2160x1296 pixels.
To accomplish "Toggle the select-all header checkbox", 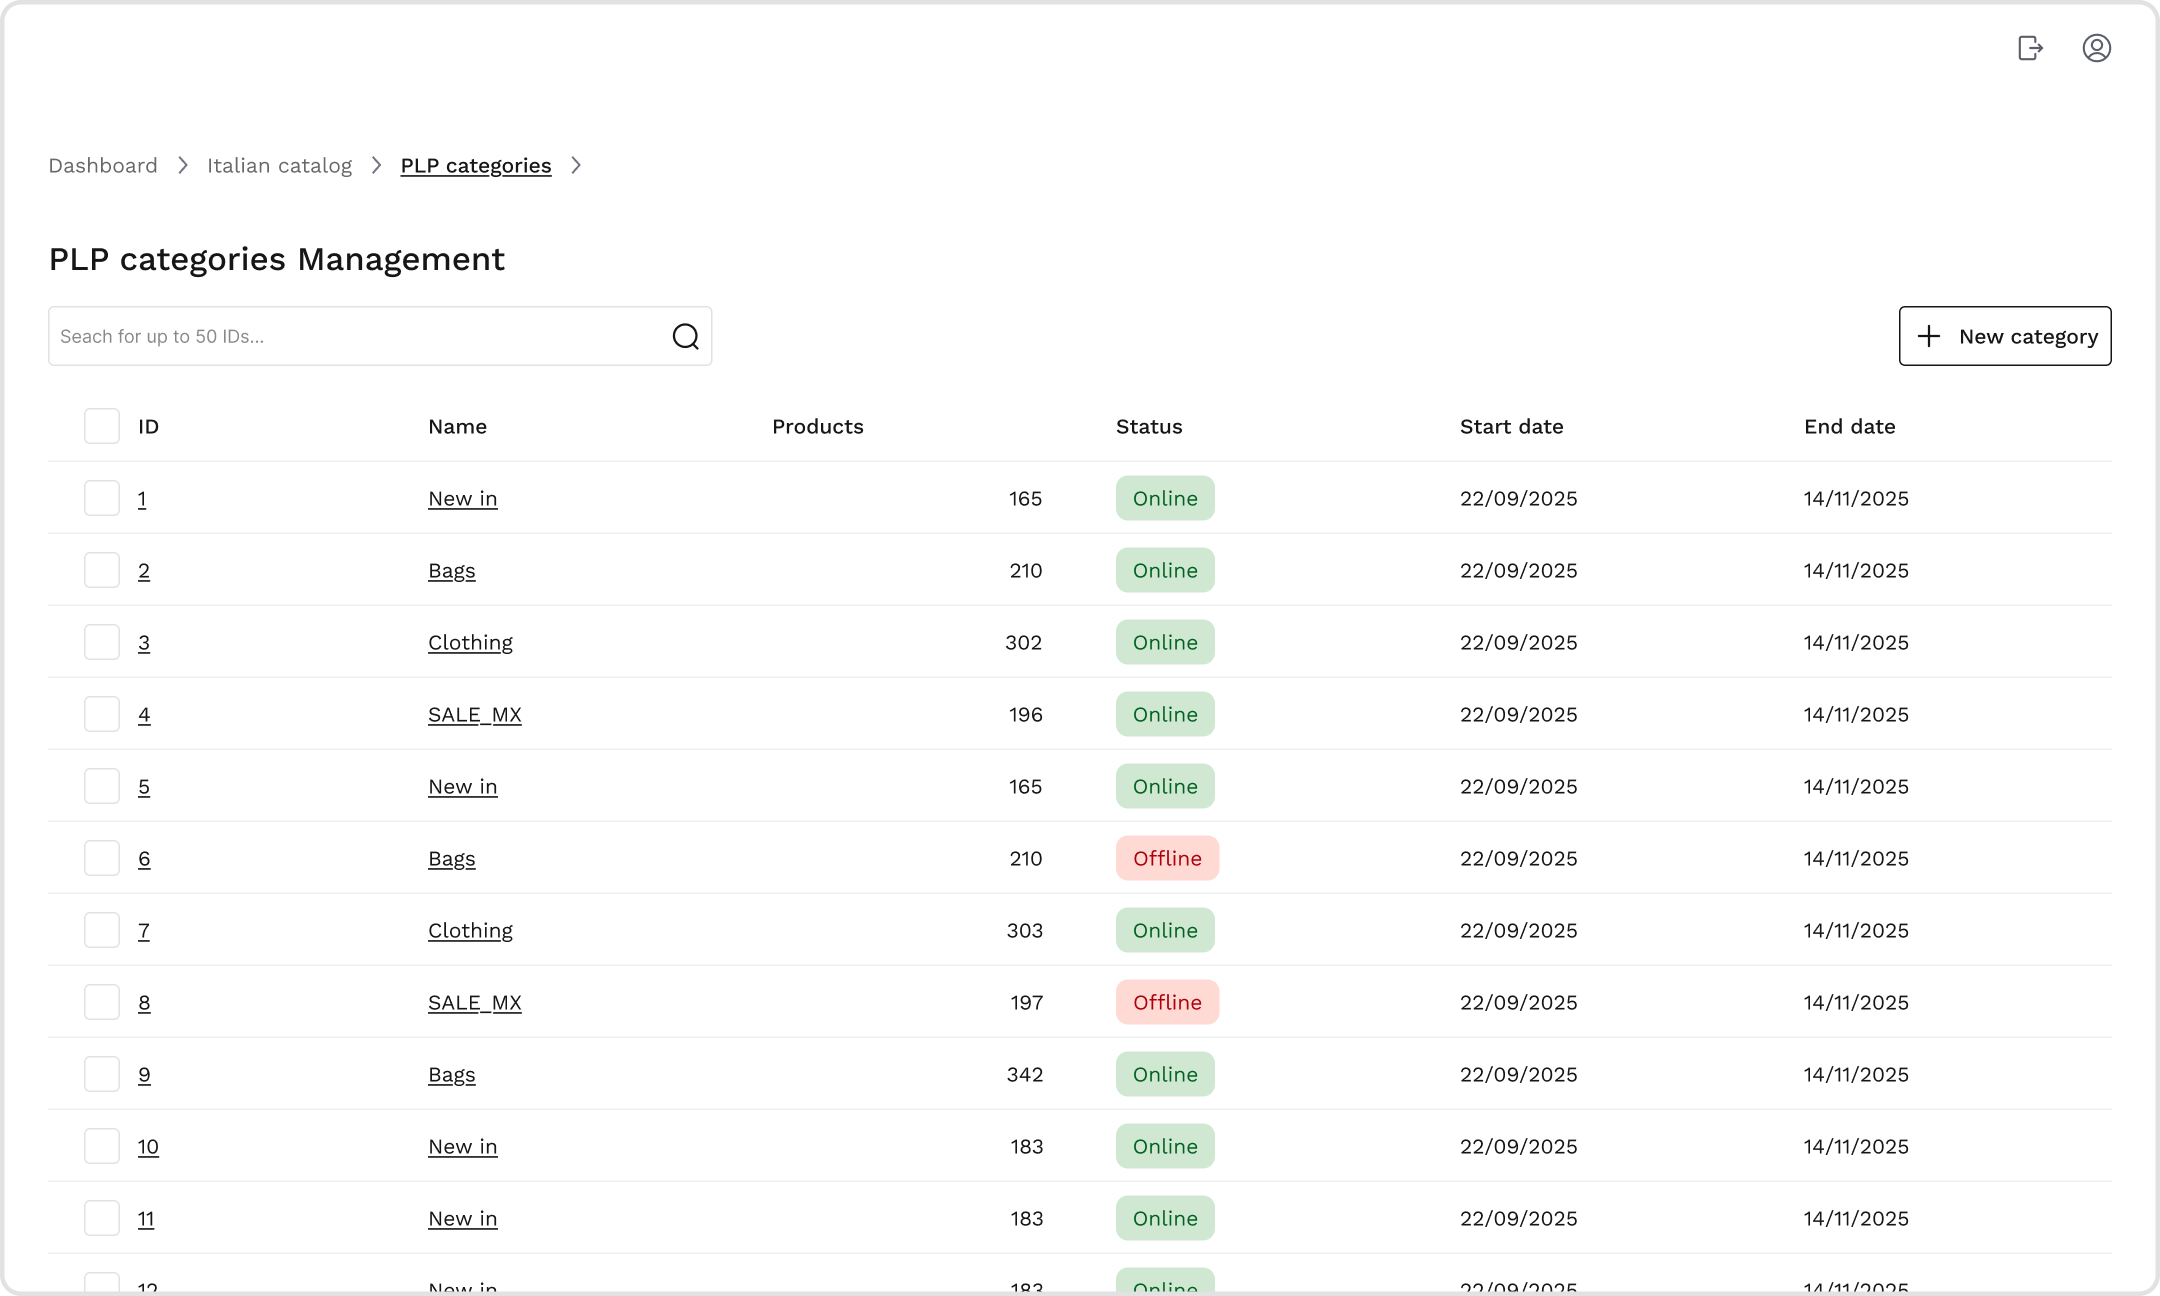I will coord(102,426).
